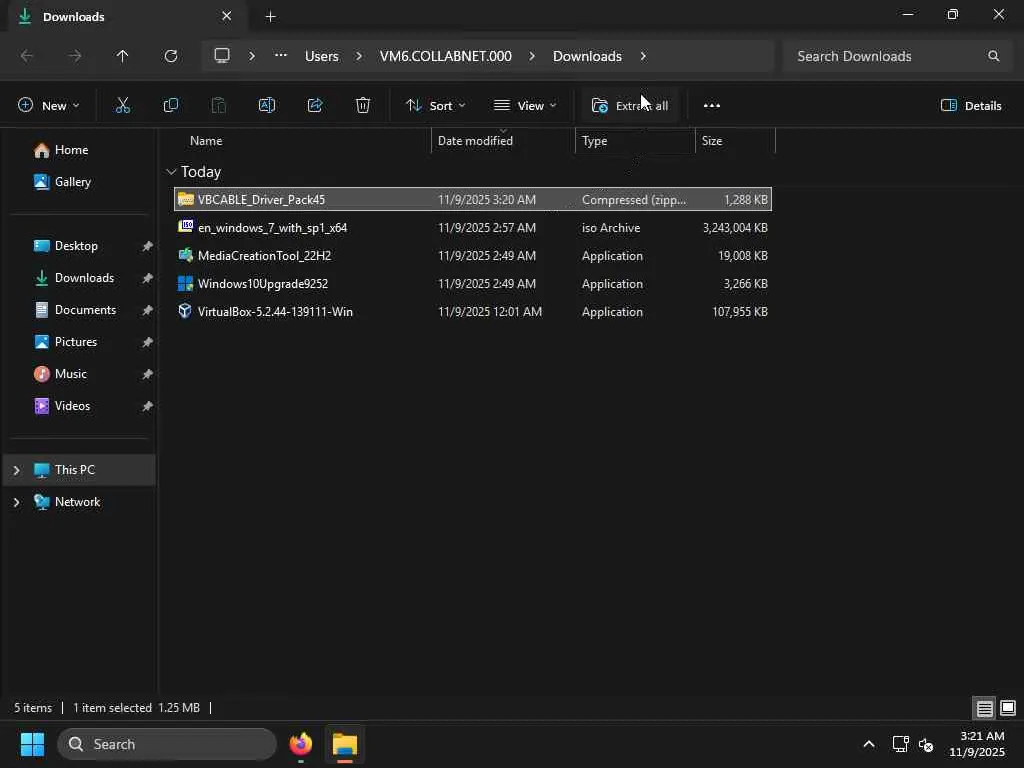Go forward with the right arrow
This screenshot has height=768, width=1024.
pyautogui.click(x=74, y=56)
